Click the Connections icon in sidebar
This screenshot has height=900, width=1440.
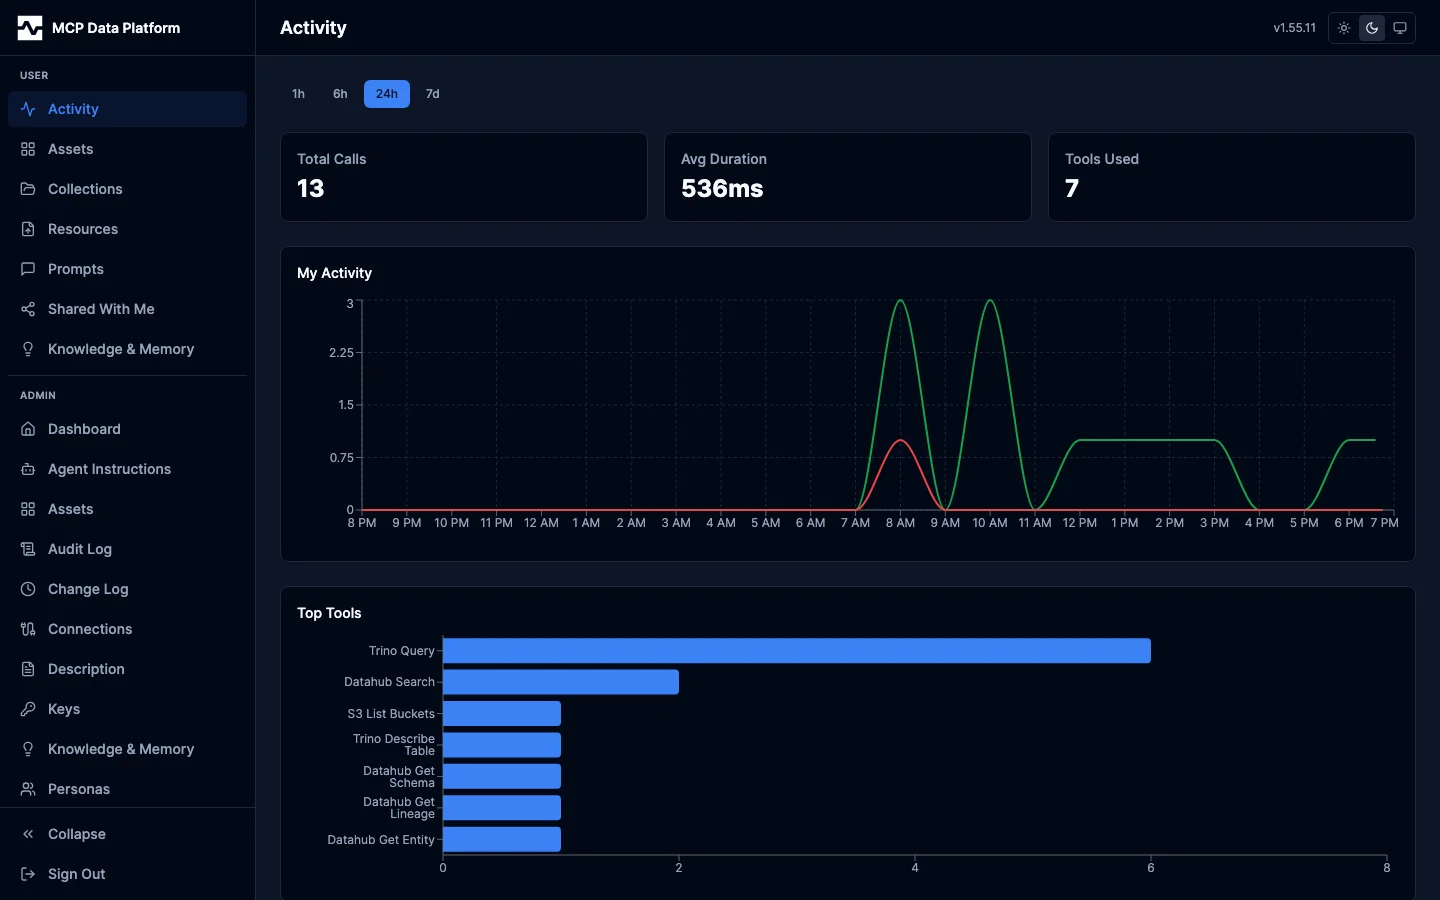click(x=28, y=629)
